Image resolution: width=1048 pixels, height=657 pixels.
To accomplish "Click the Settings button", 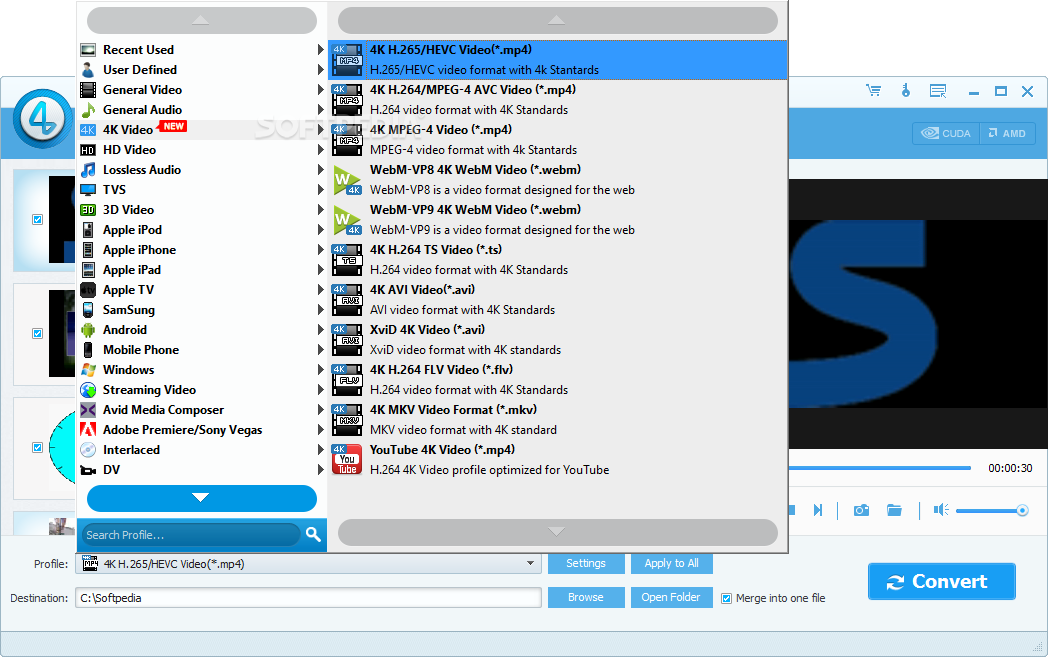I will tap(586, 563).
